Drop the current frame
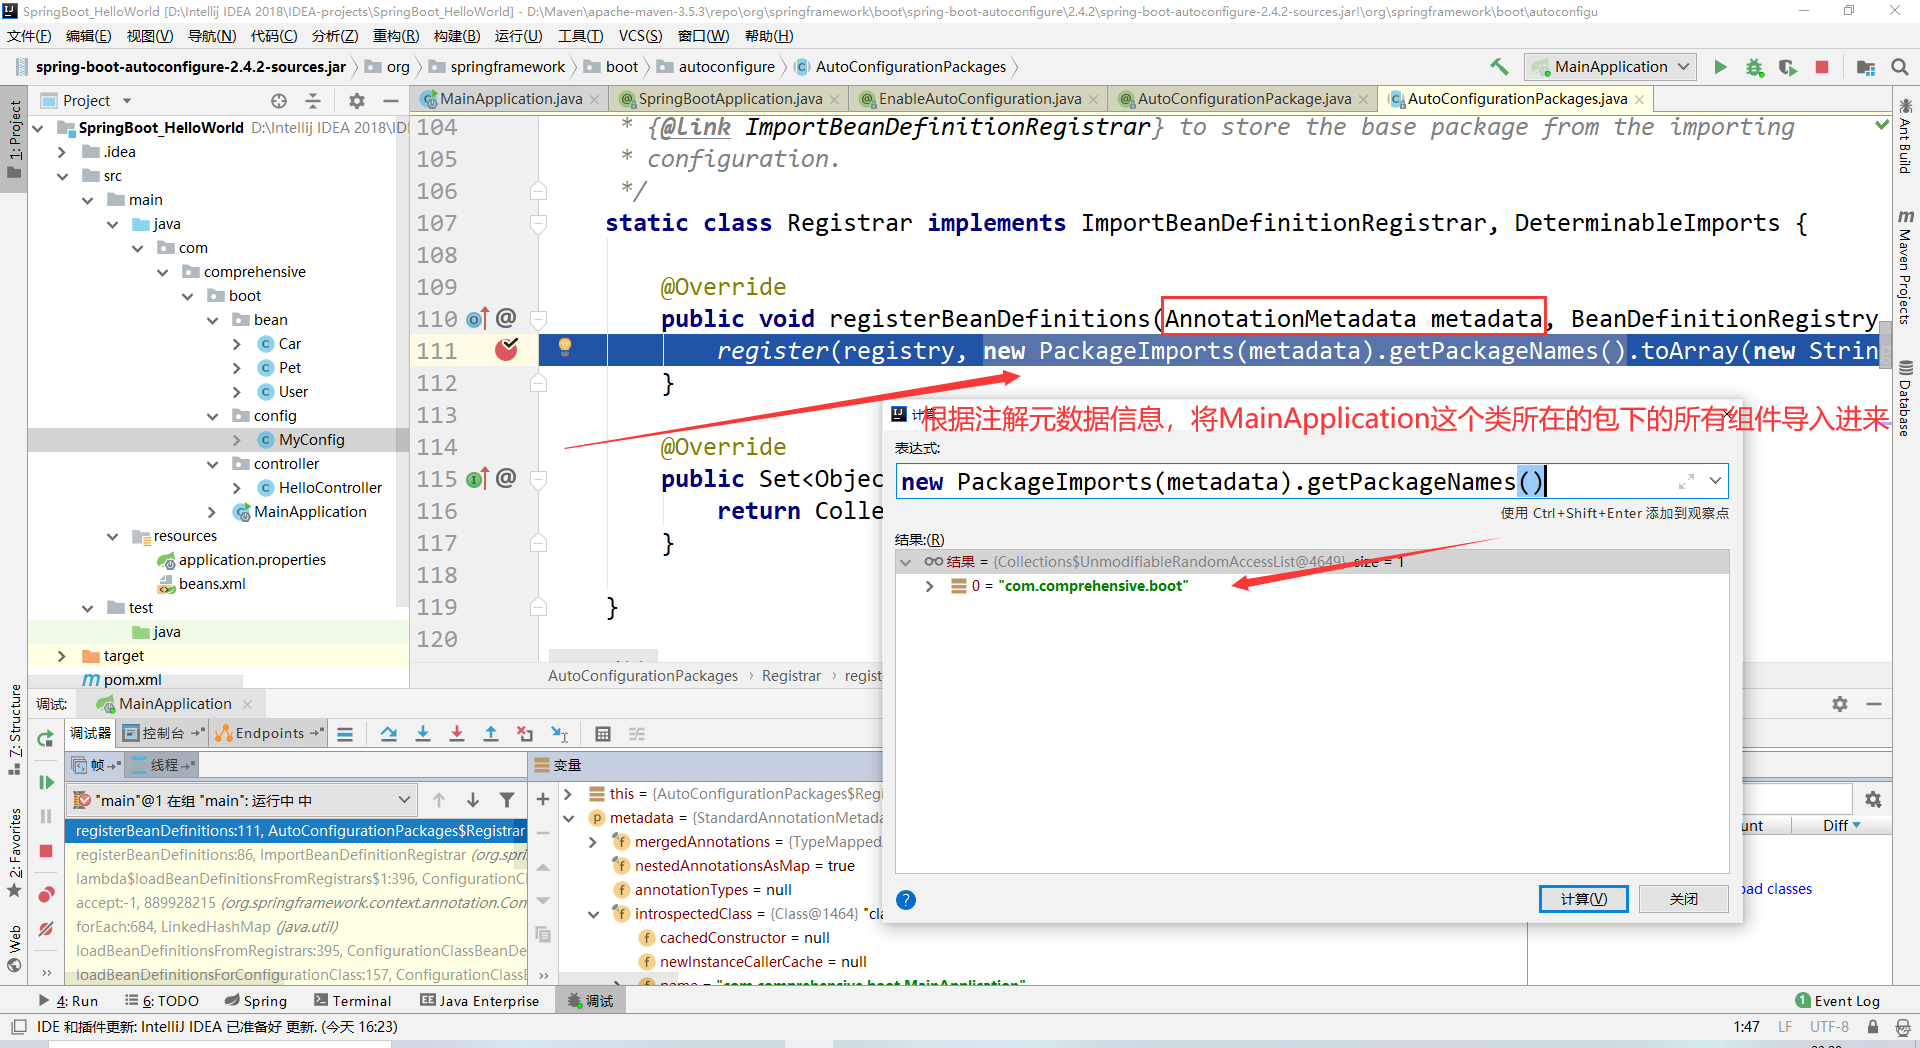1920x1048 pixels. click(x=525, y=734)
